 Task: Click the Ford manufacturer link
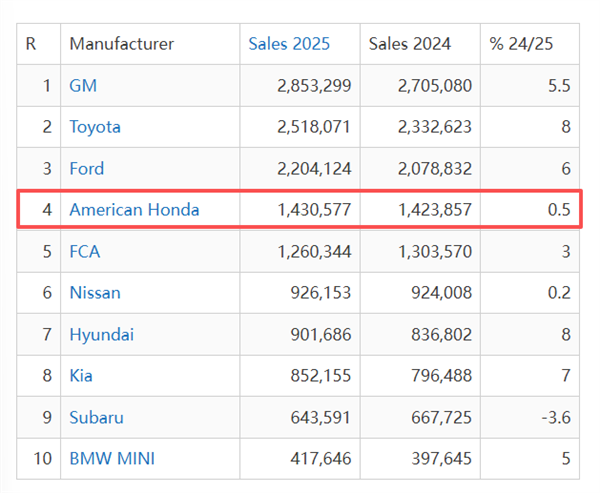(x=86, y=169)
